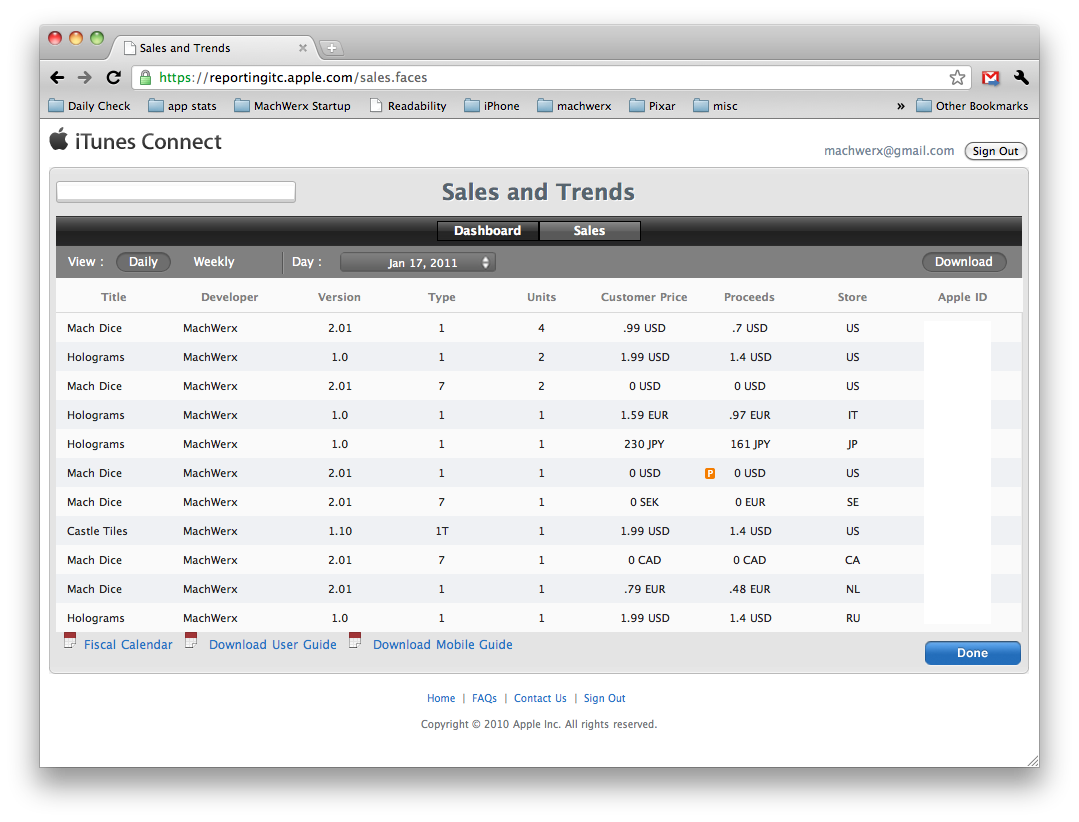Screen dimensions: 1079x822
Task: Open the Day date dropdown
Action: 418,262
